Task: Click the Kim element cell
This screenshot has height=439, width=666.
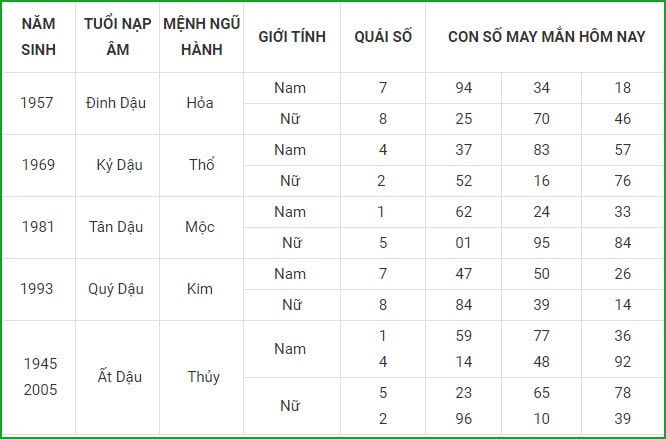Action: point(200,289)
